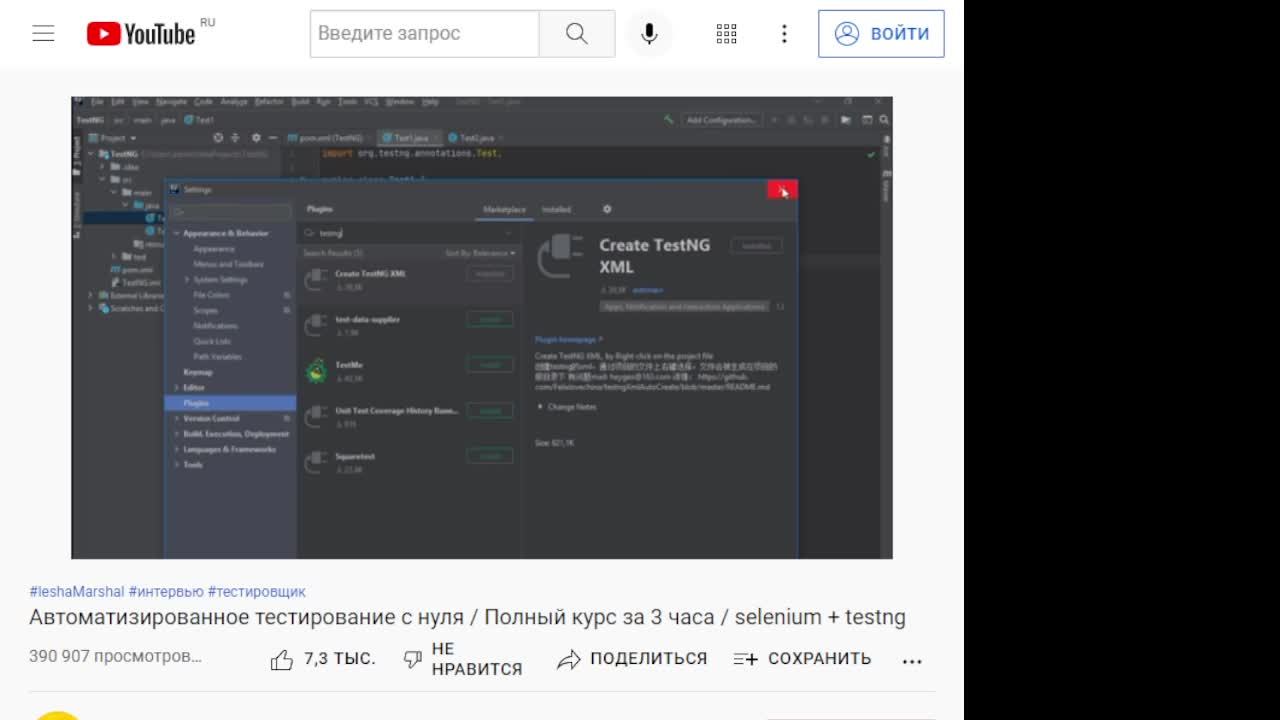
Task: Click the ВОЙТИ sign-in button
Action: 881,33
